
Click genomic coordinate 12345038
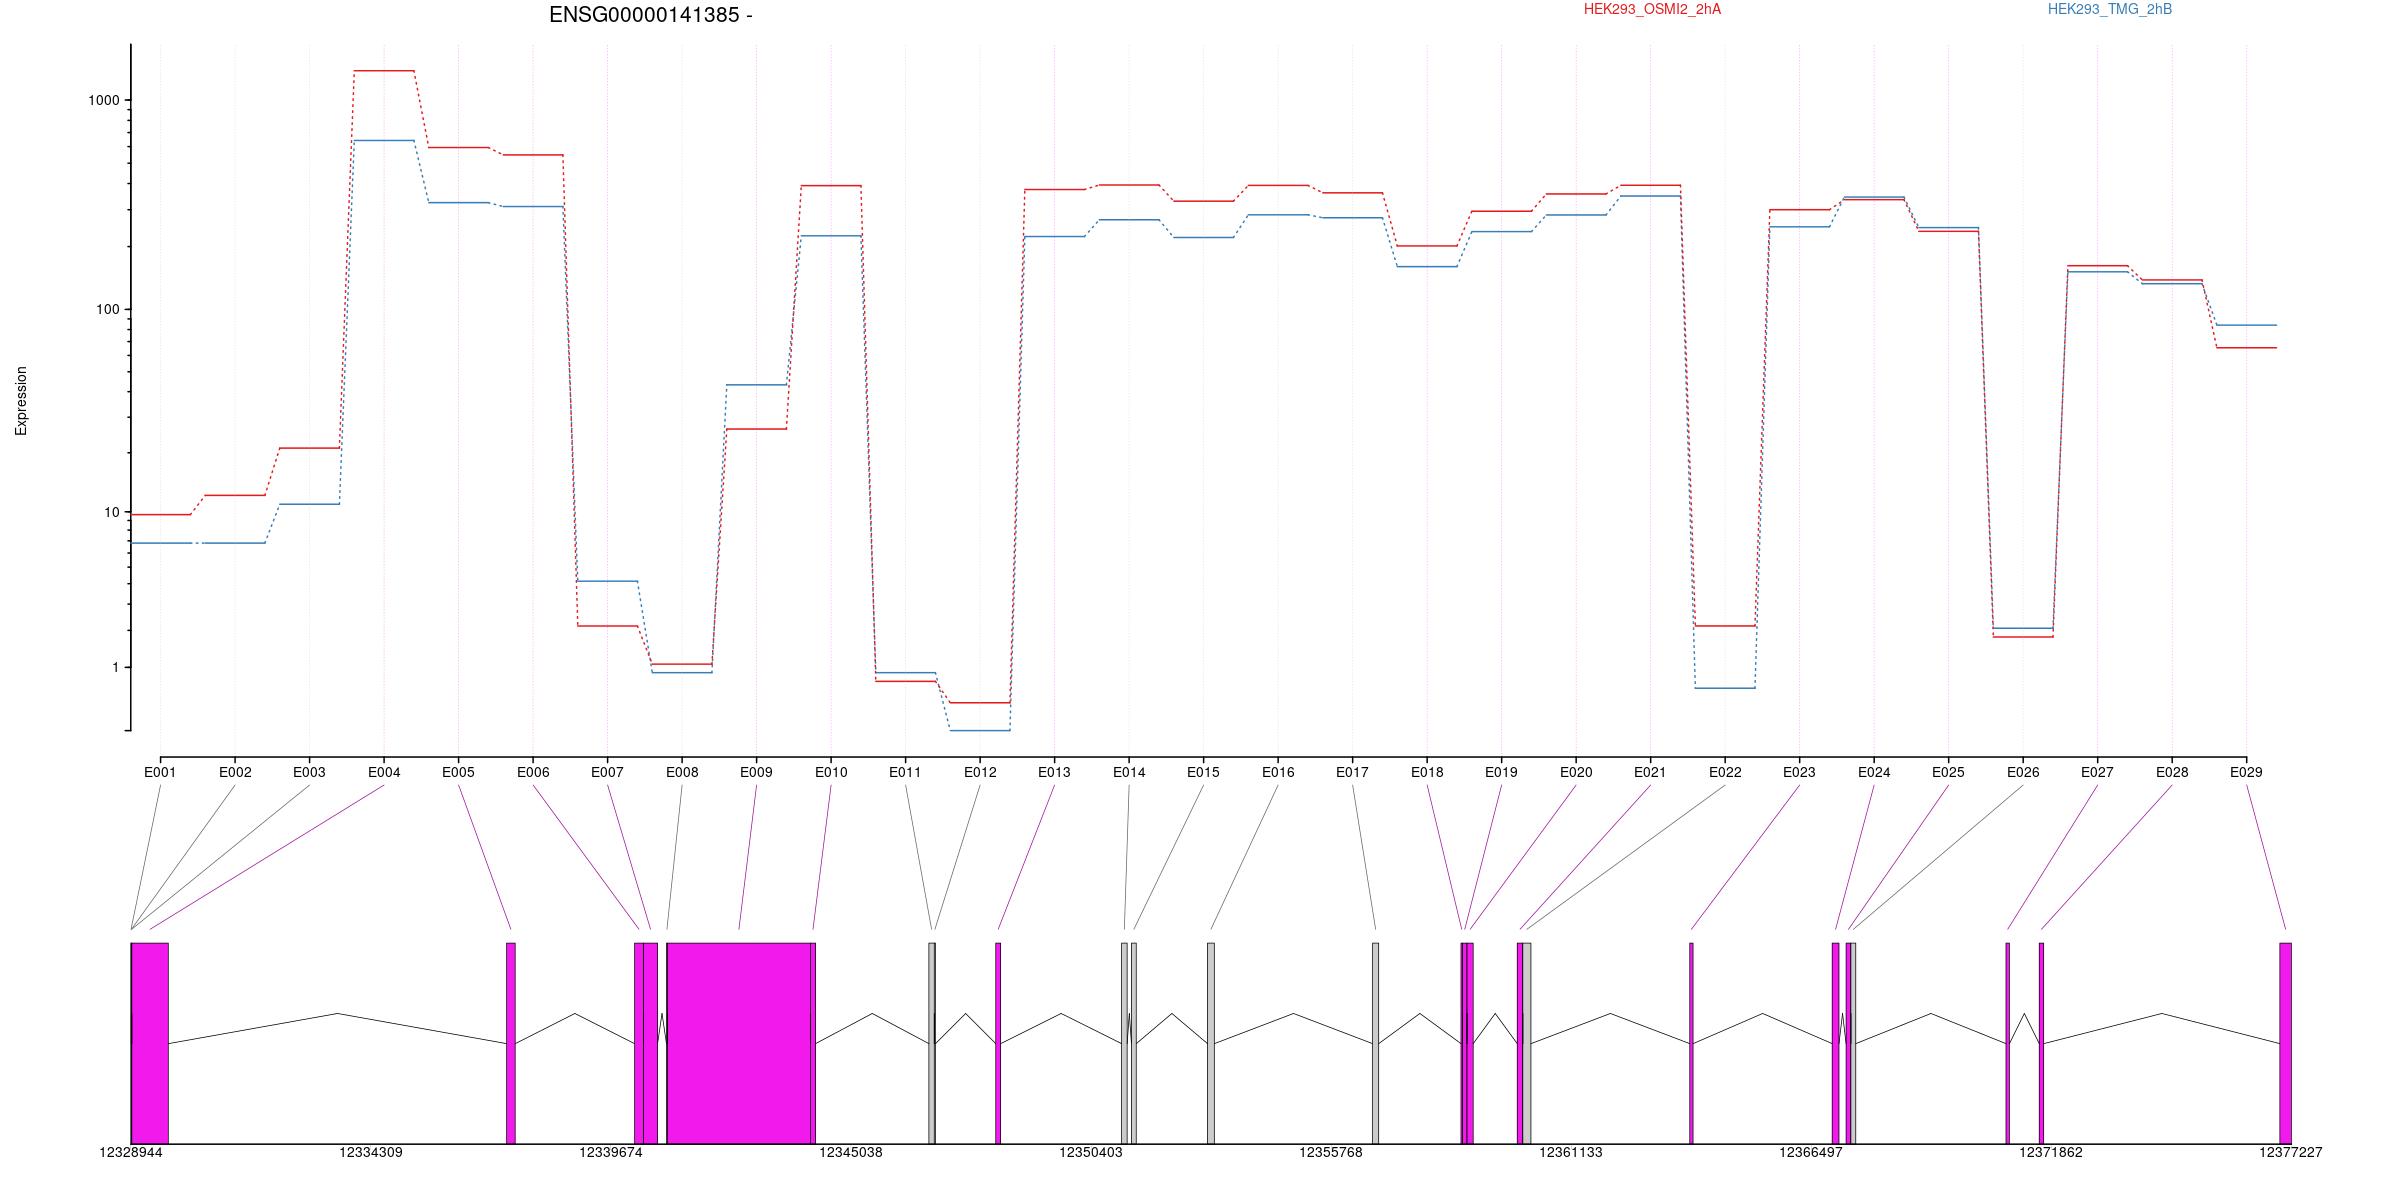tap(851, 1152)
